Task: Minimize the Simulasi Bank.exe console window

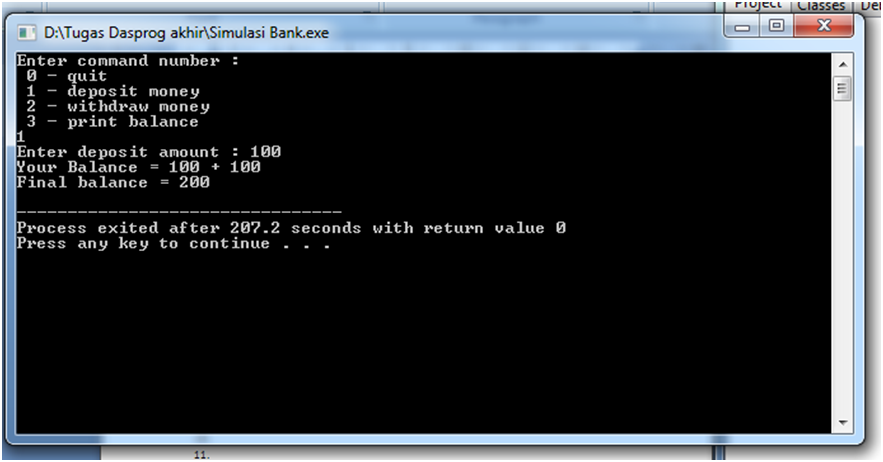Action: coord(742,26)
